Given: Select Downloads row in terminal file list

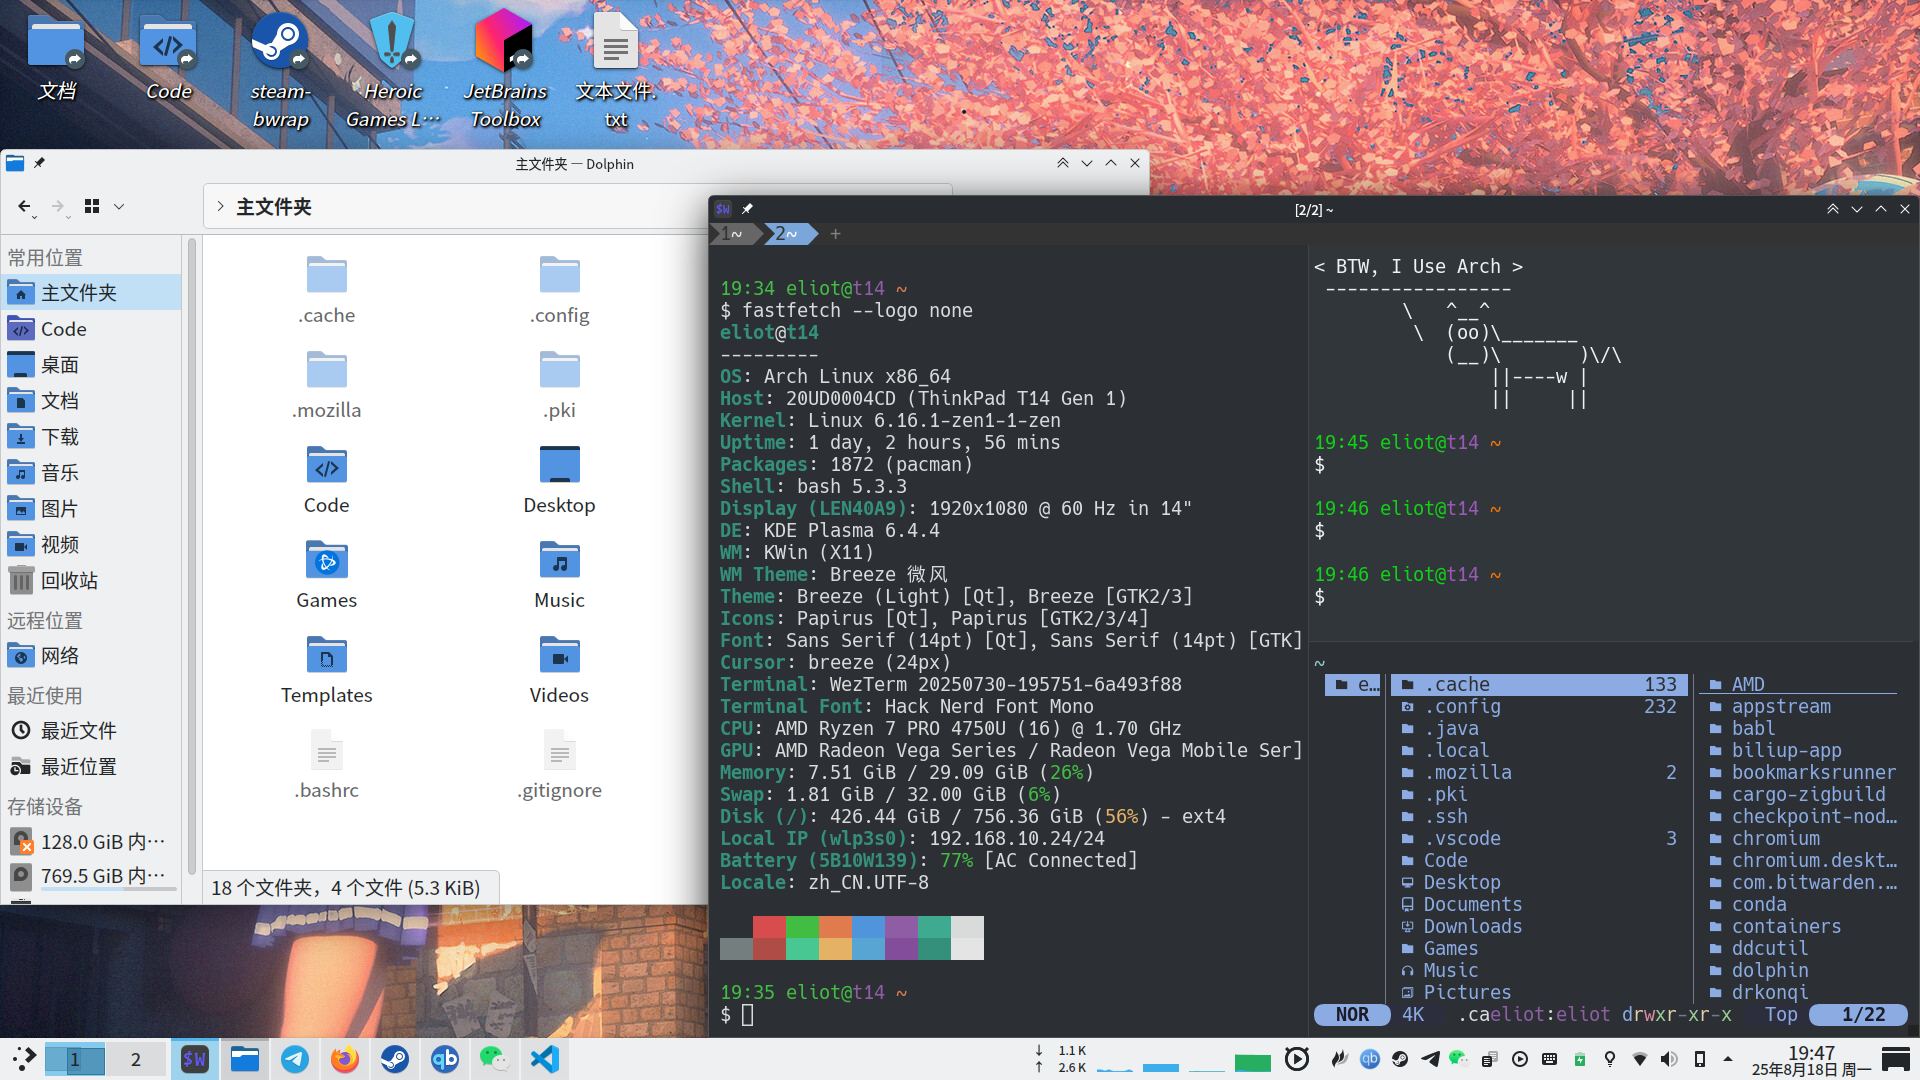Looking at the screenshot, I should (x=1540, y=927).
